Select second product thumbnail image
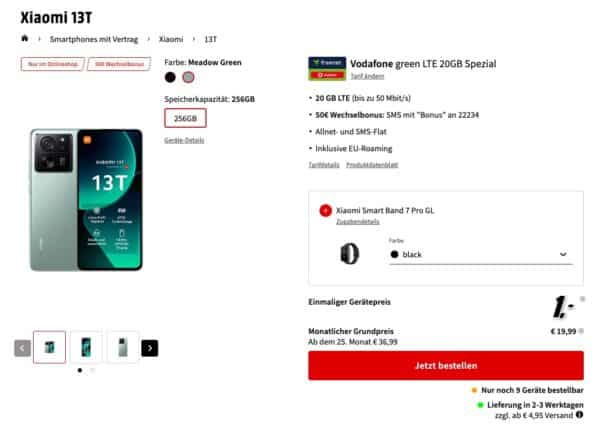 coord(86,347)
